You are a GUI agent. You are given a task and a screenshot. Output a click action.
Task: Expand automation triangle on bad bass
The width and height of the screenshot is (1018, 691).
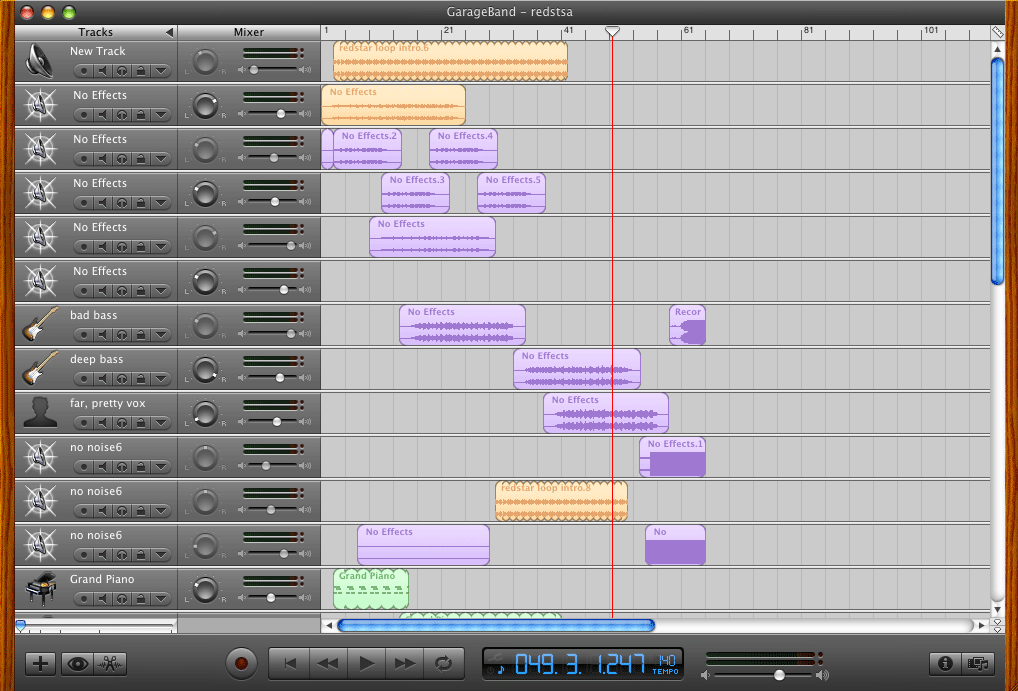[161, 334]
